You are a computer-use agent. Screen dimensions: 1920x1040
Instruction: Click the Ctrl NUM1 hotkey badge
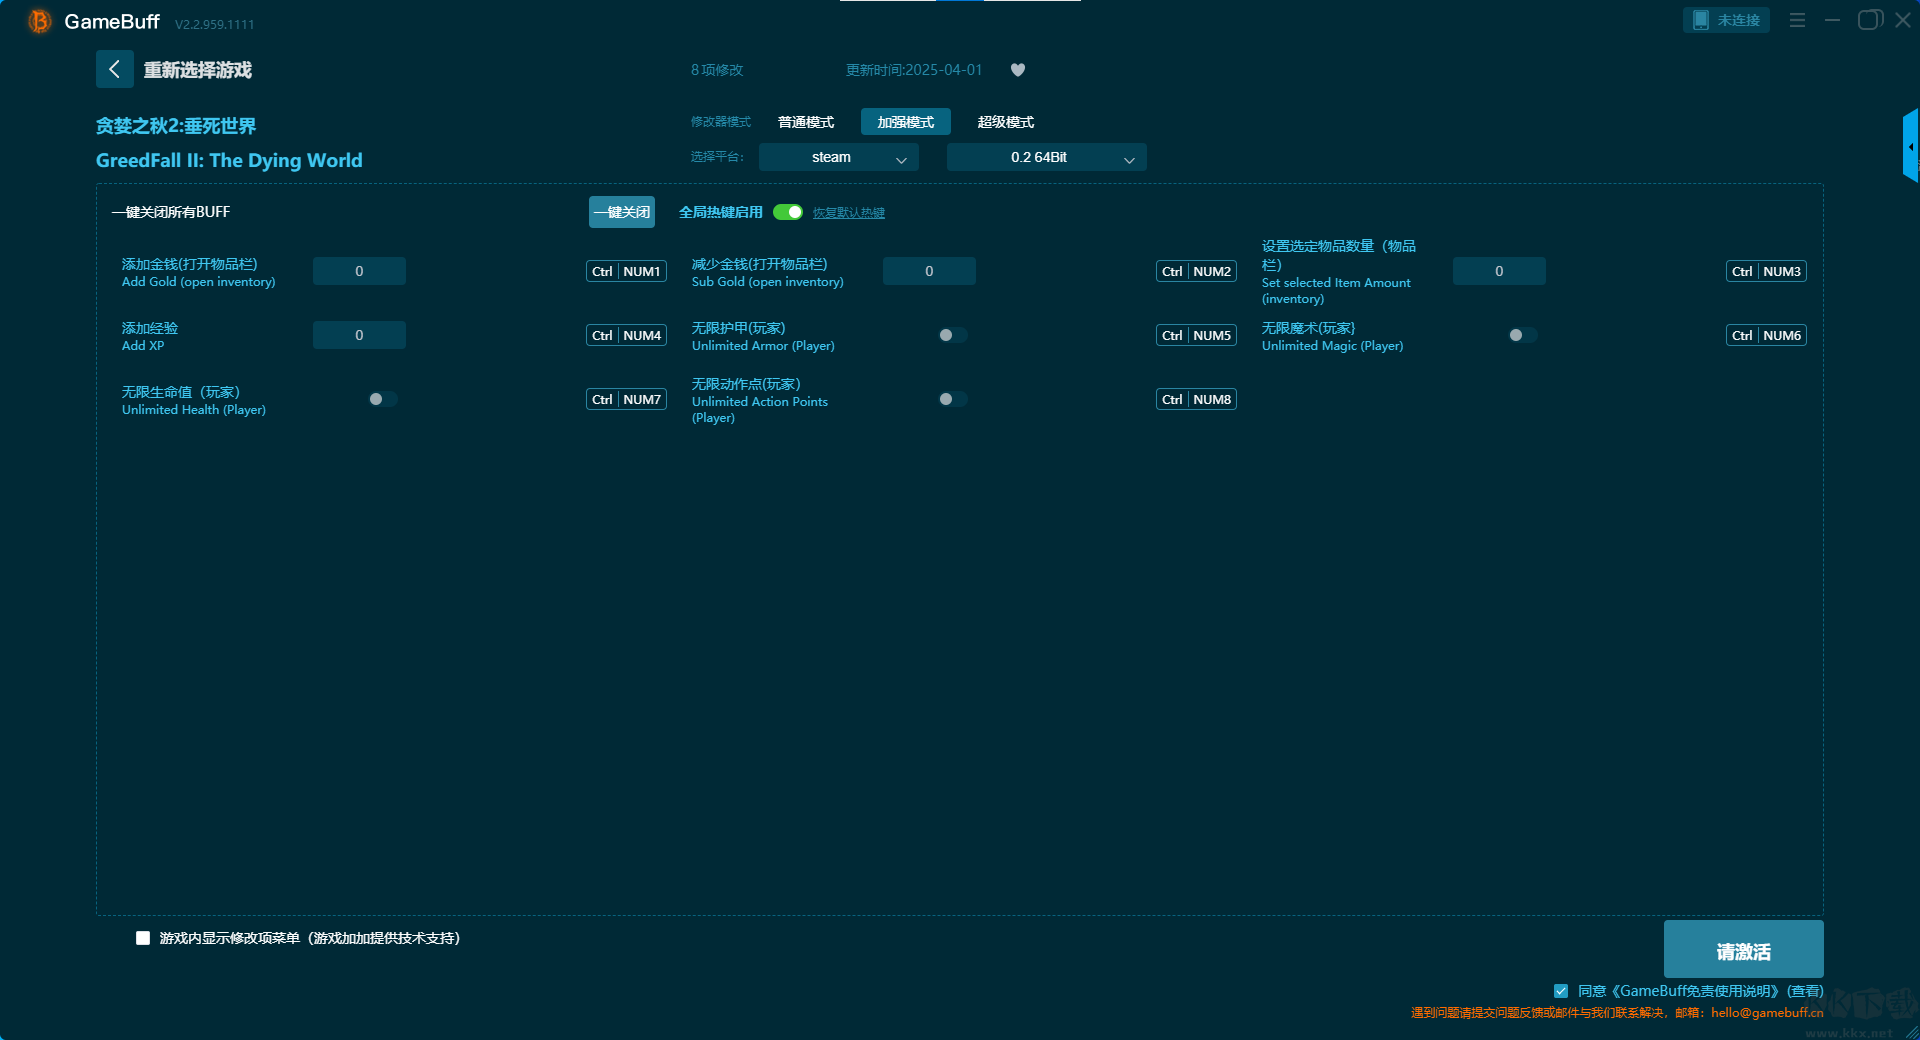click(626, 271)
